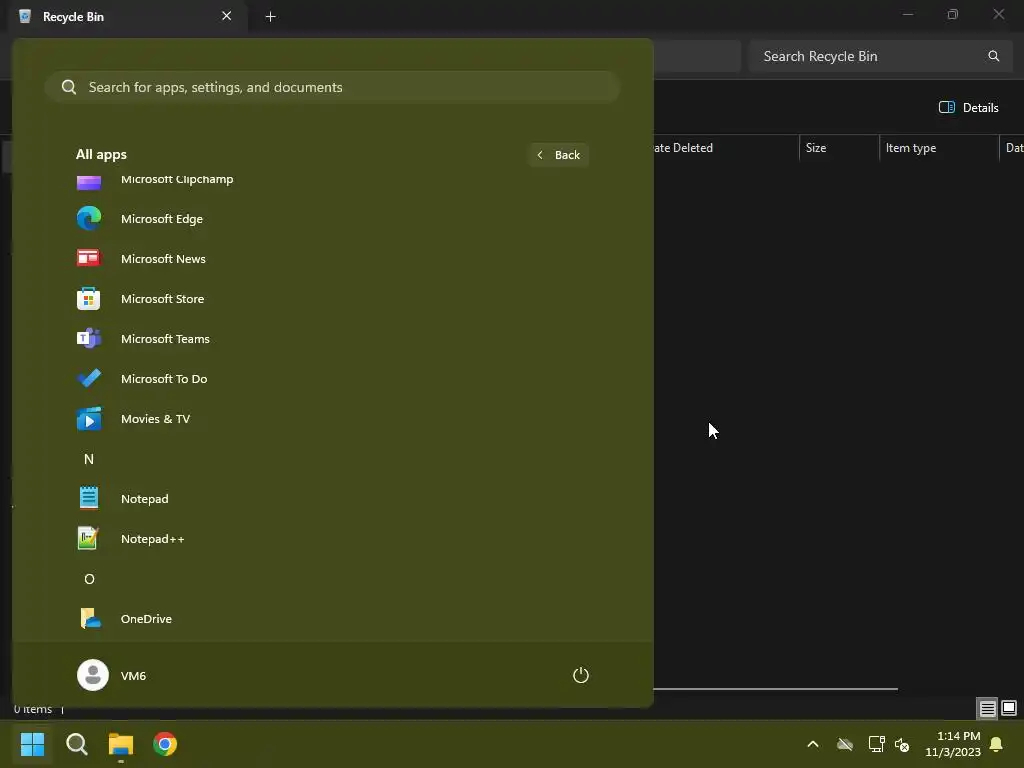This screenshot has height=768, width=1024.
Task: Click the OneDrive cloud tray icon
Action: (845, 744)
